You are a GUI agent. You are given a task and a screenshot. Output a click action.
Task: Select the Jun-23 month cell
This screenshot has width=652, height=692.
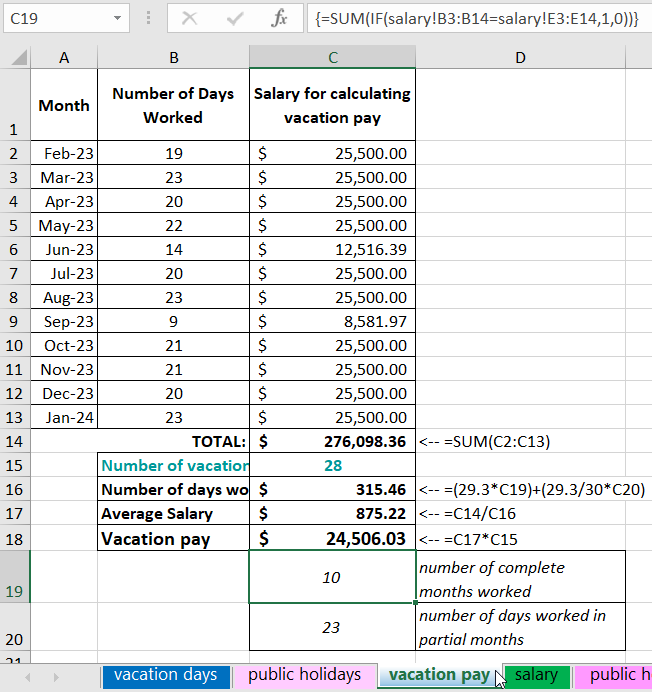pos(64,249)
